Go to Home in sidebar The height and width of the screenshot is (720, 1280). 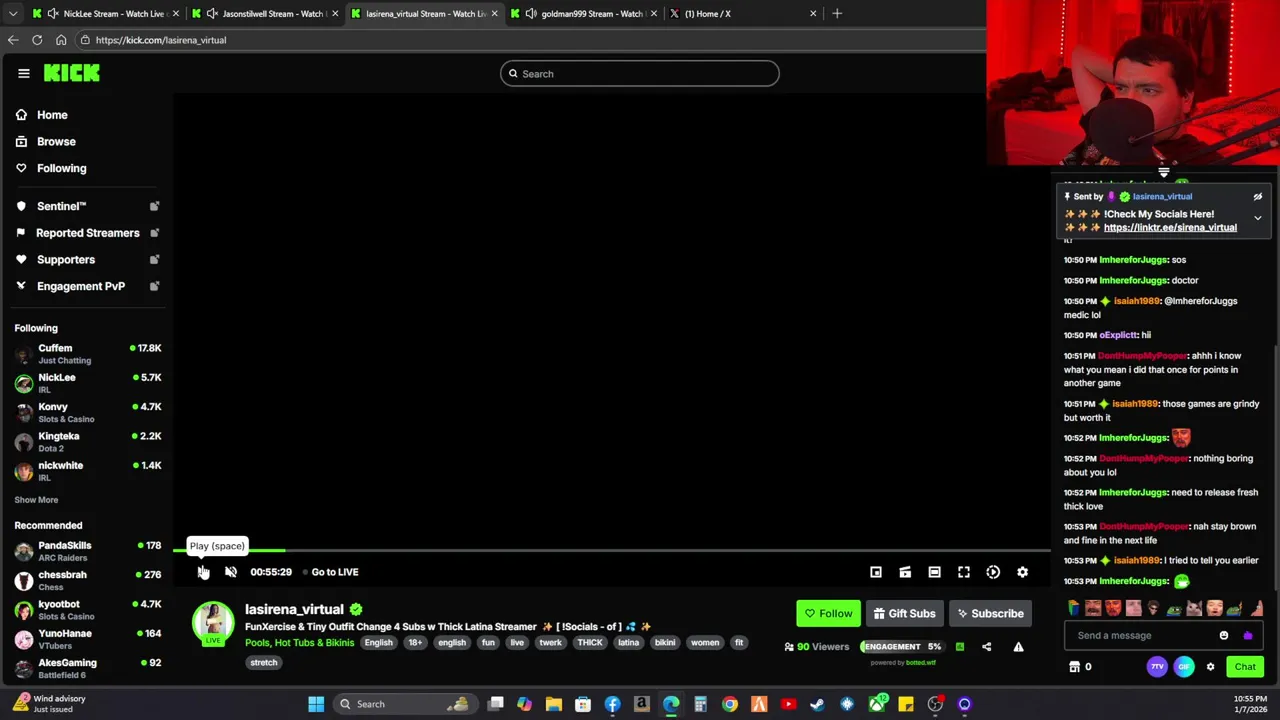tap(52, 115)
